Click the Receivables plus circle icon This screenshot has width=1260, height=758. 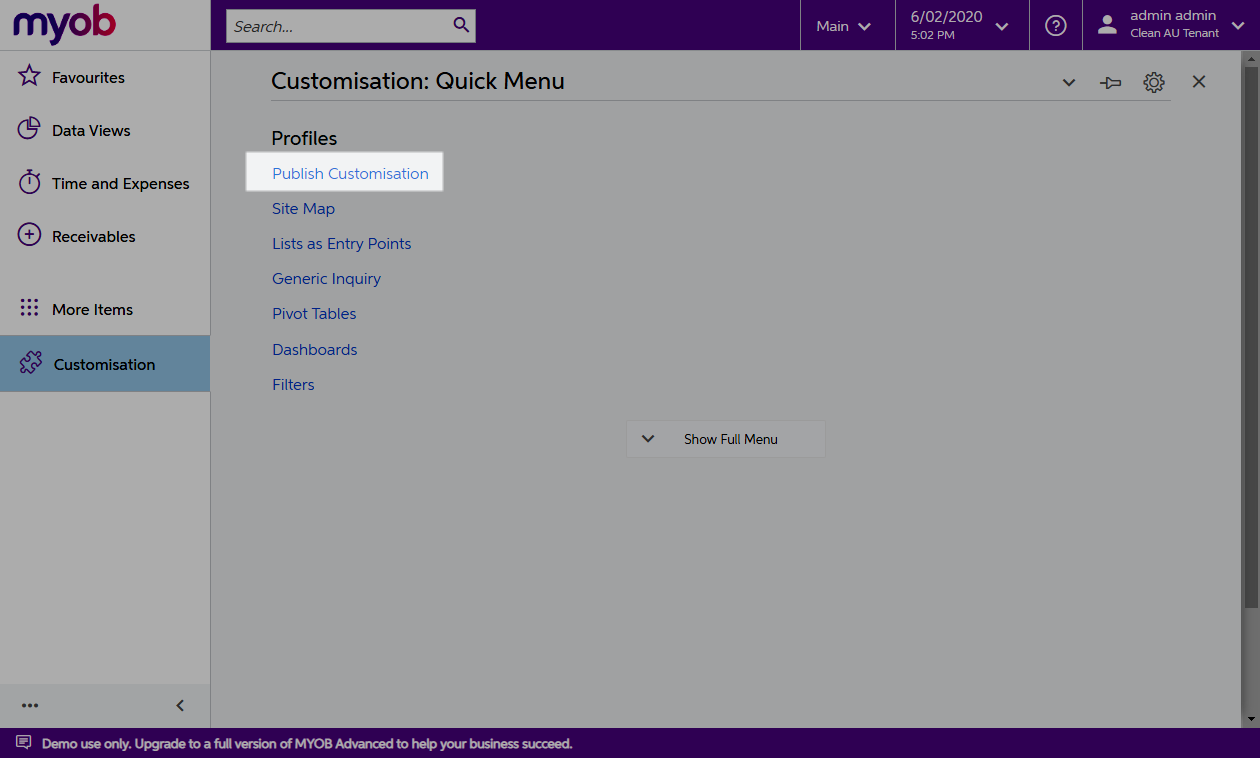[x=30, y=235]
